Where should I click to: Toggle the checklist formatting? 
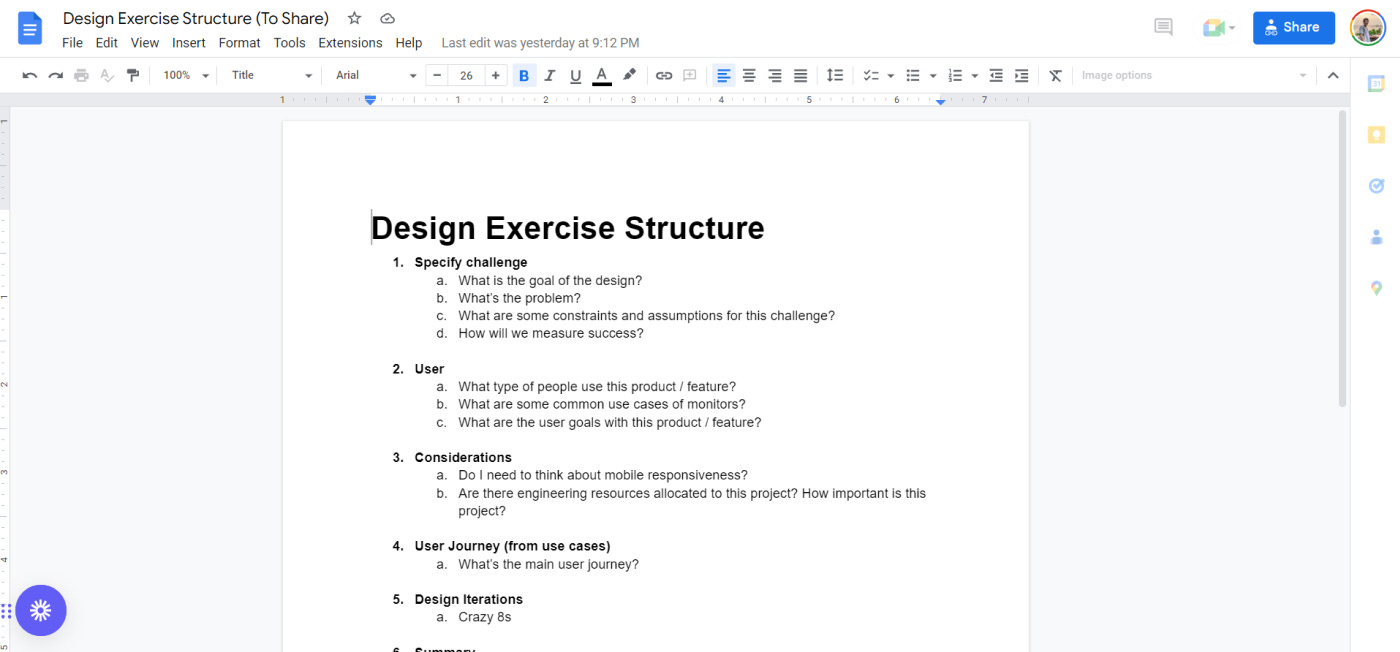click(869, 75)
